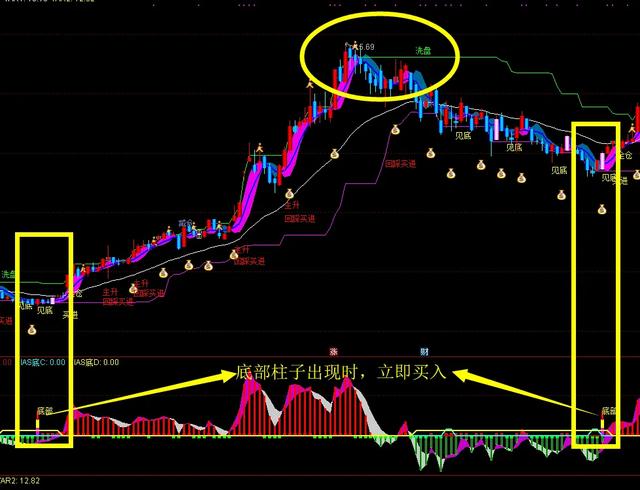Click the lowest money bag icon inside the right yellow rectangle
The height and width of the screenshot is (490, 640).
pyautogui.click(x=602, y=209)
